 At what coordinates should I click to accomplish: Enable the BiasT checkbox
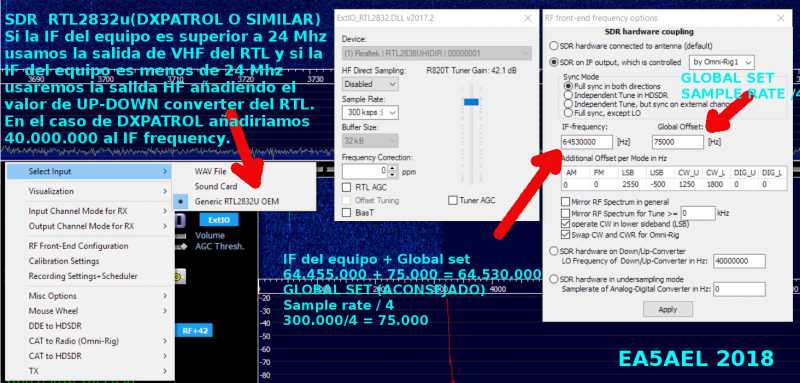346,212
